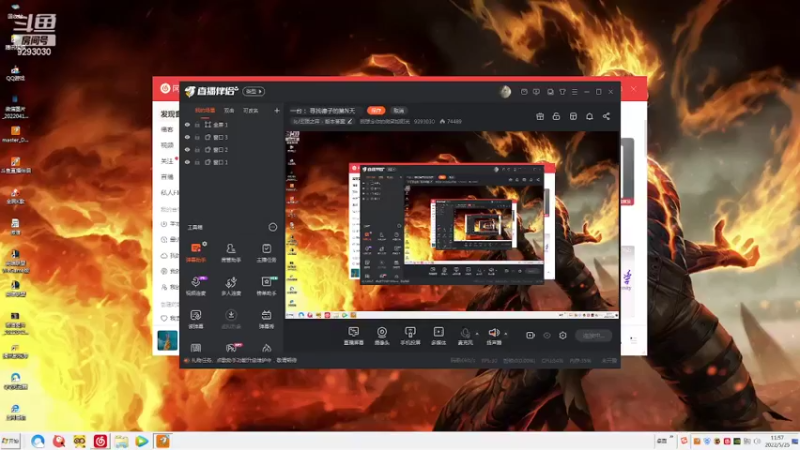The image size is (800, 450).
Task: Click the record icon beside the gear
Action: pyautogui.click(x=530, y=335)
